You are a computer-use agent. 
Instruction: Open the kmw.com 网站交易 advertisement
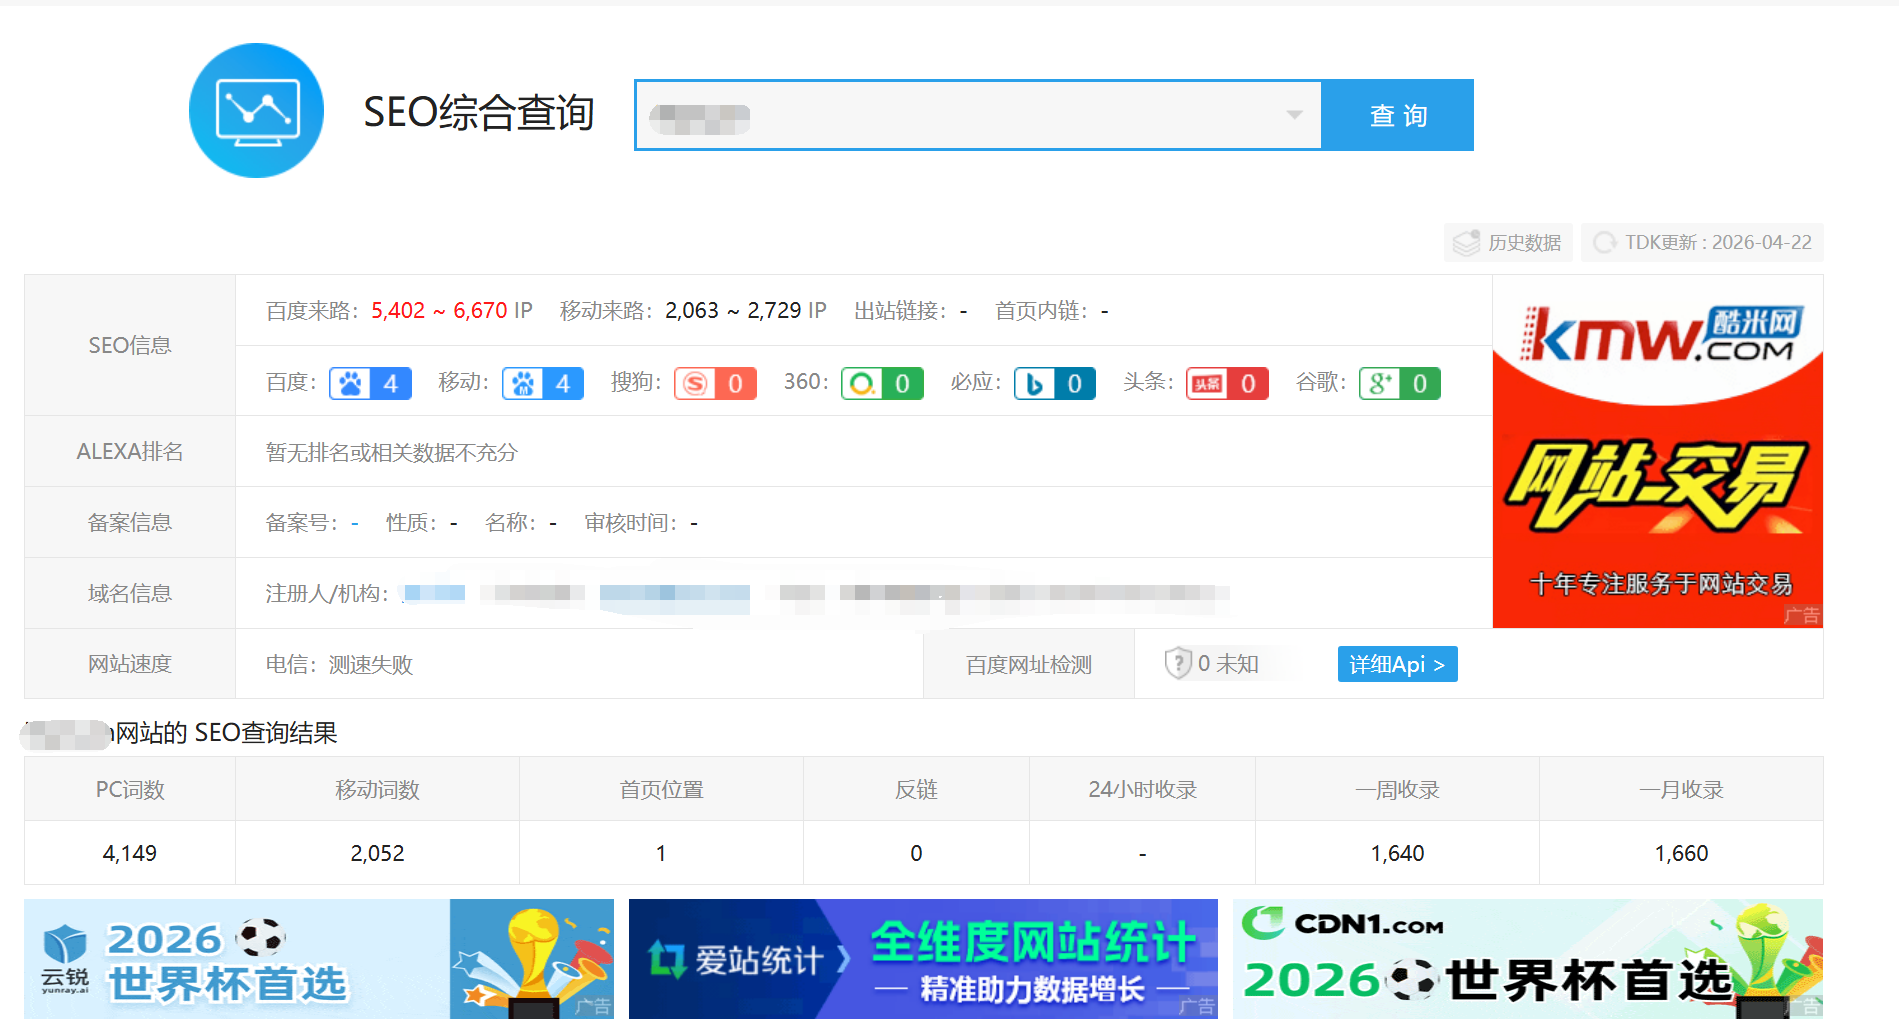[1657, 452]
